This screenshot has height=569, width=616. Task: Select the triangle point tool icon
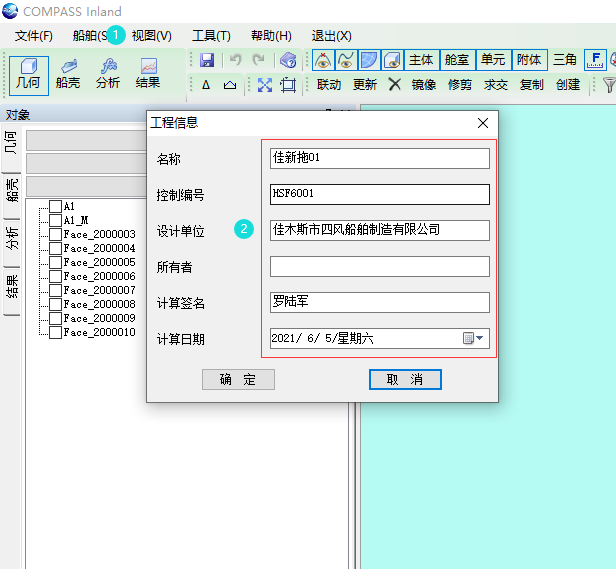(206, 85)
